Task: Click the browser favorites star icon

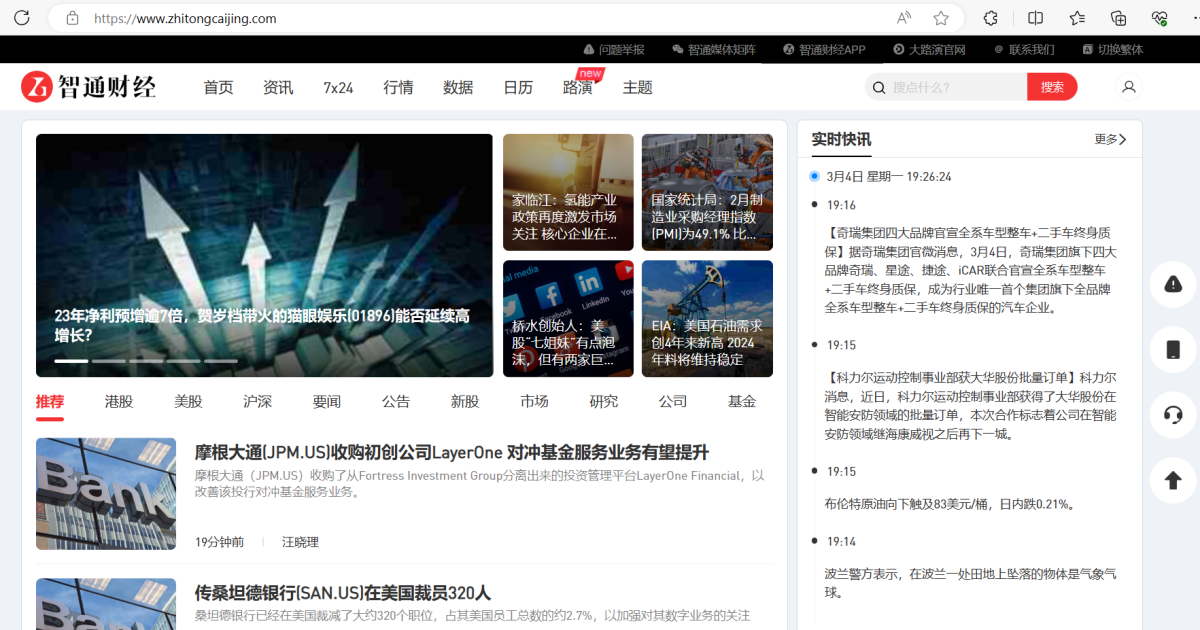Action: coord(941,17)
